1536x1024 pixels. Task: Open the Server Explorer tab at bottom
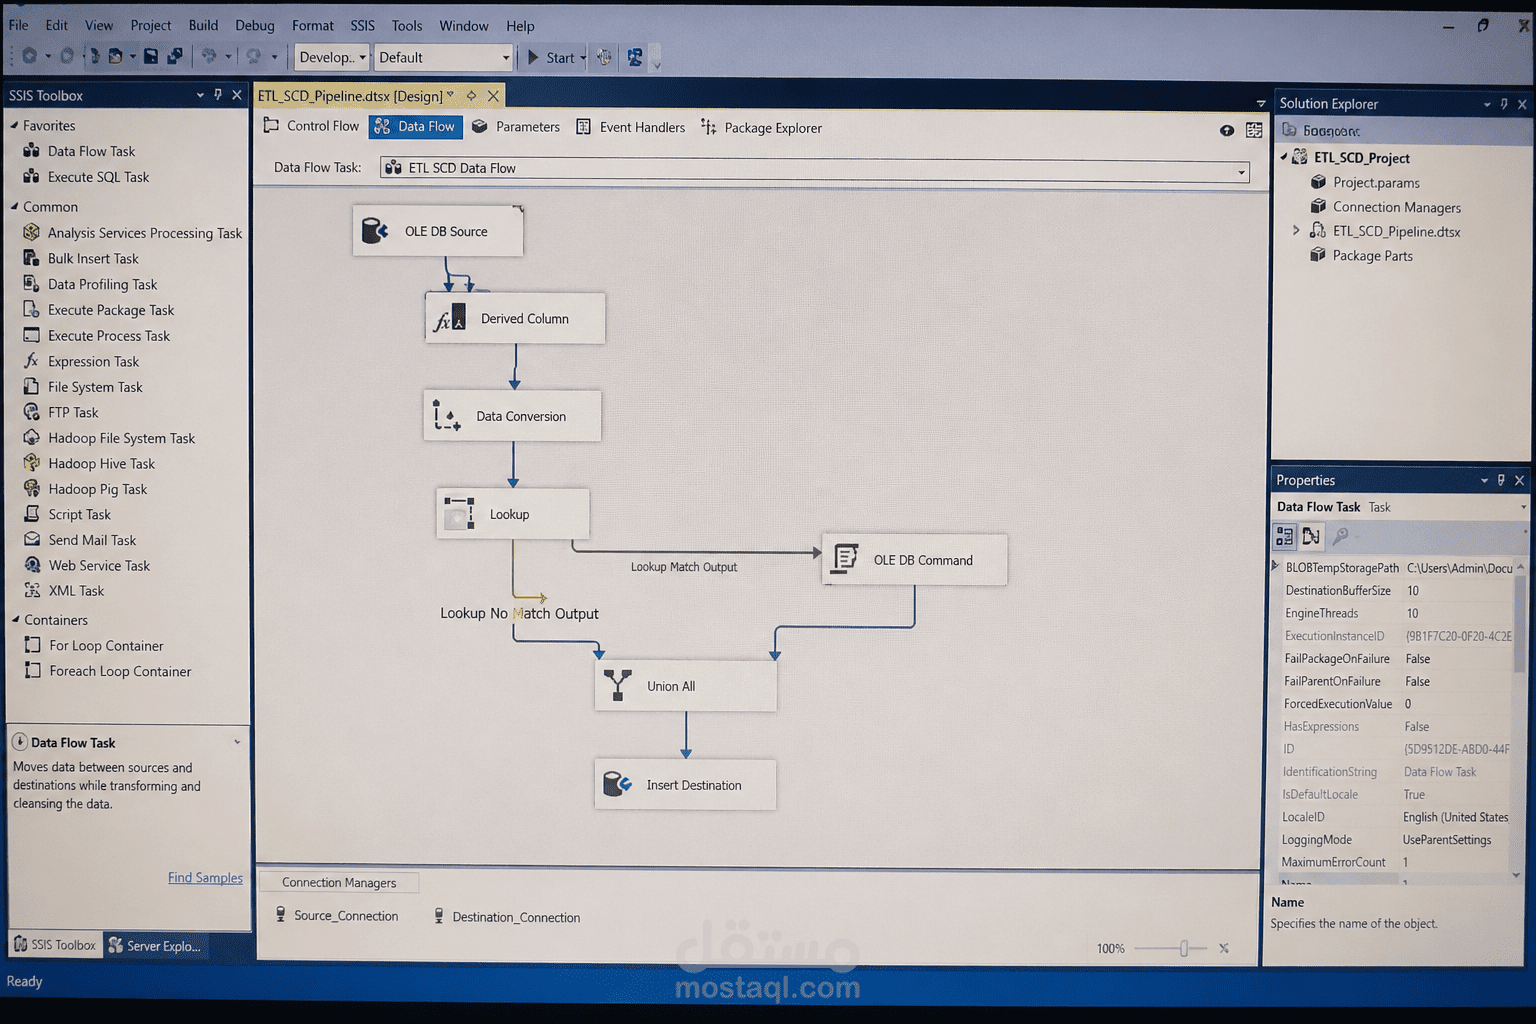(155, 945)
